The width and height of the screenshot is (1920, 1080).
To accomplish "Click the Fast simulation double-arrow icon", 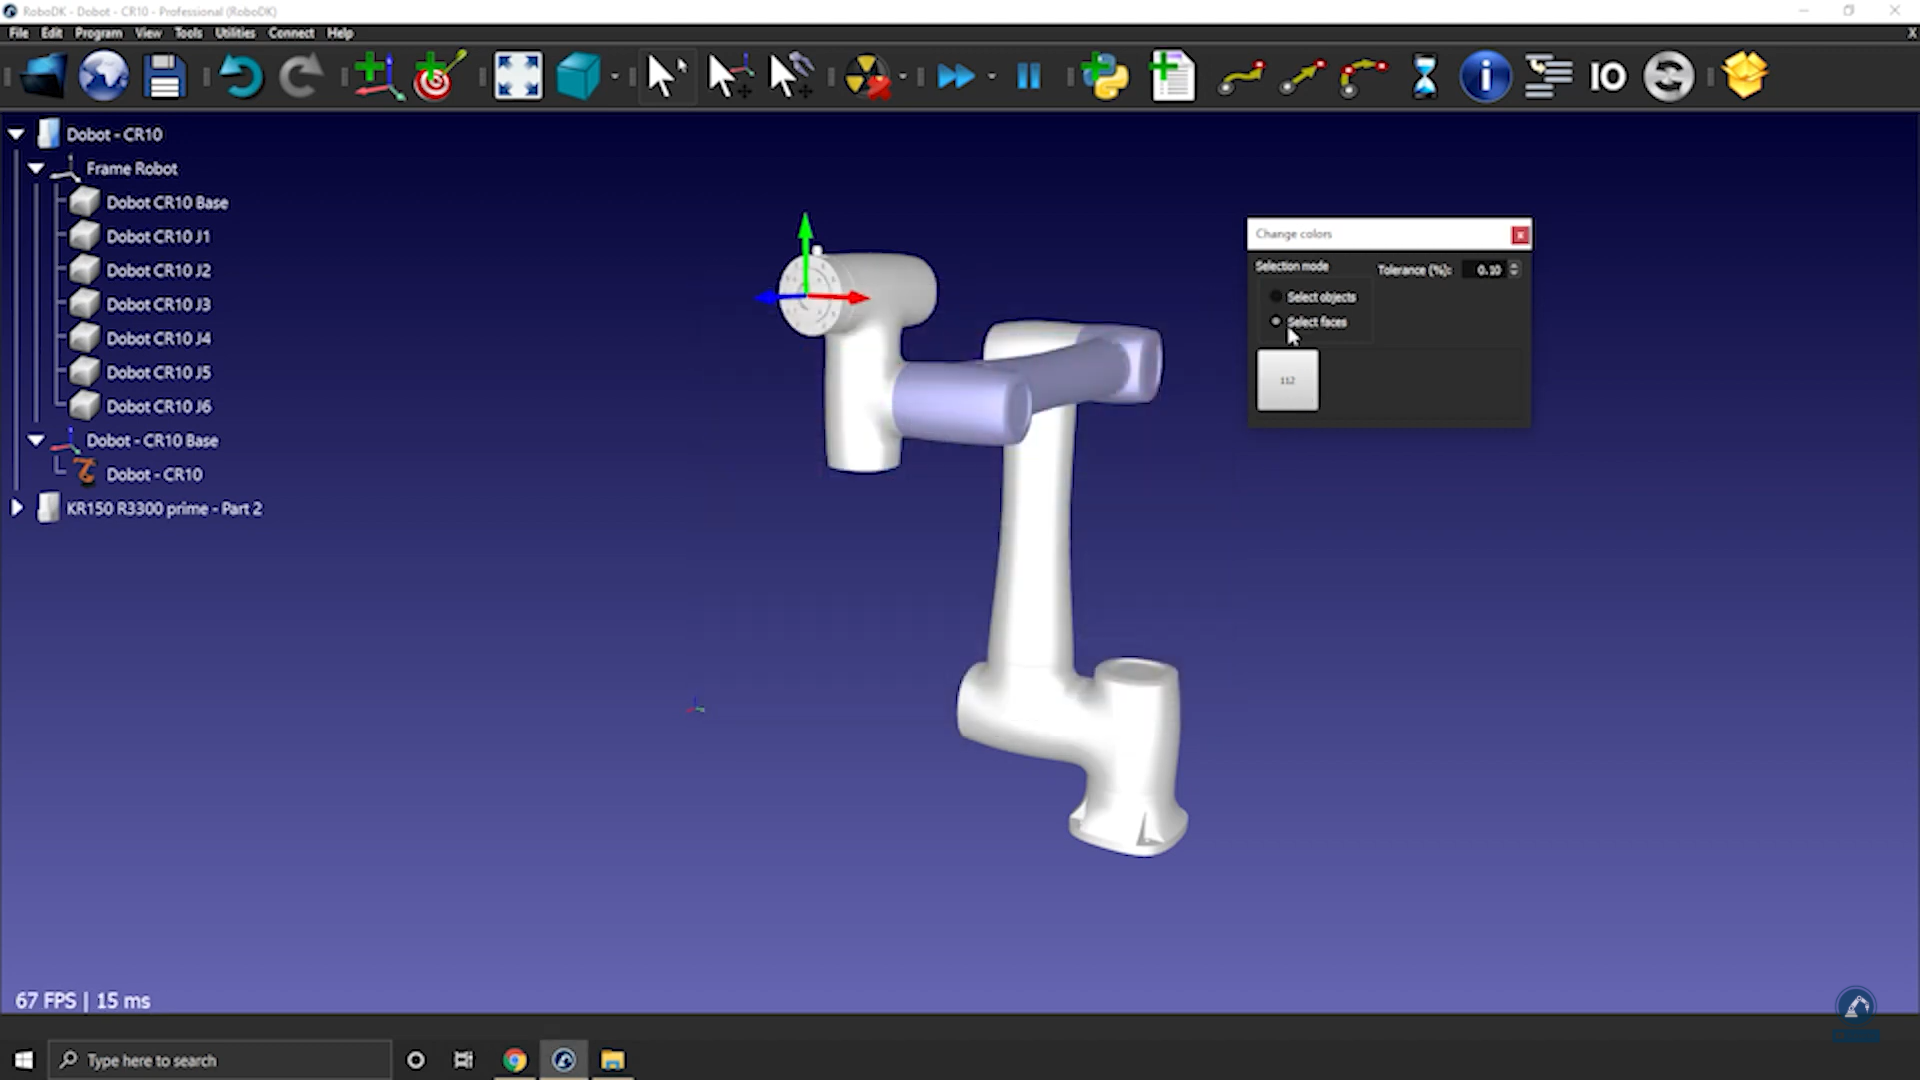I will [x=956, y=76].
